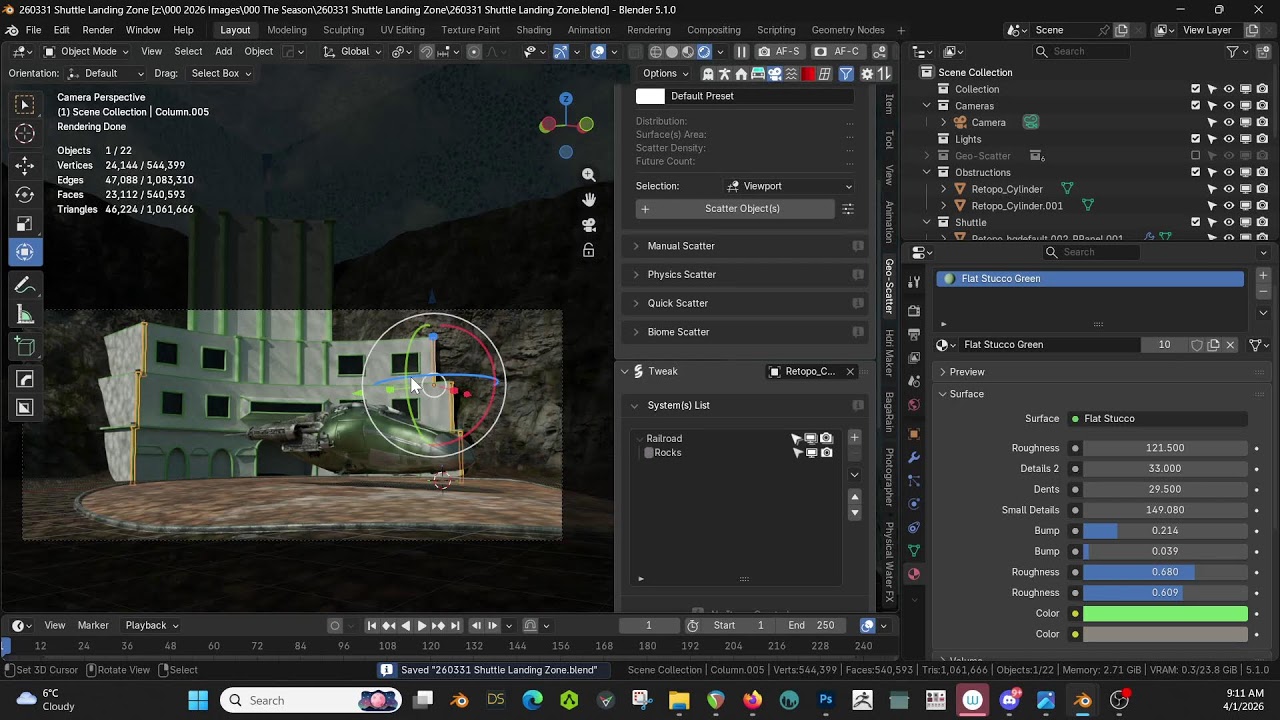Image resolution: width=1280 pixels, height=720 pixels.
Task: Open the Modifiers wrench properties tab
Action: click(x=914, y=457)
